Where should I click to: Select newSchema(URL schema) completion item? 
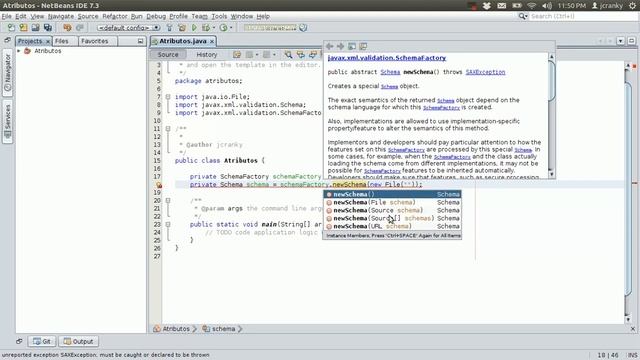click(x=392, y=226)
